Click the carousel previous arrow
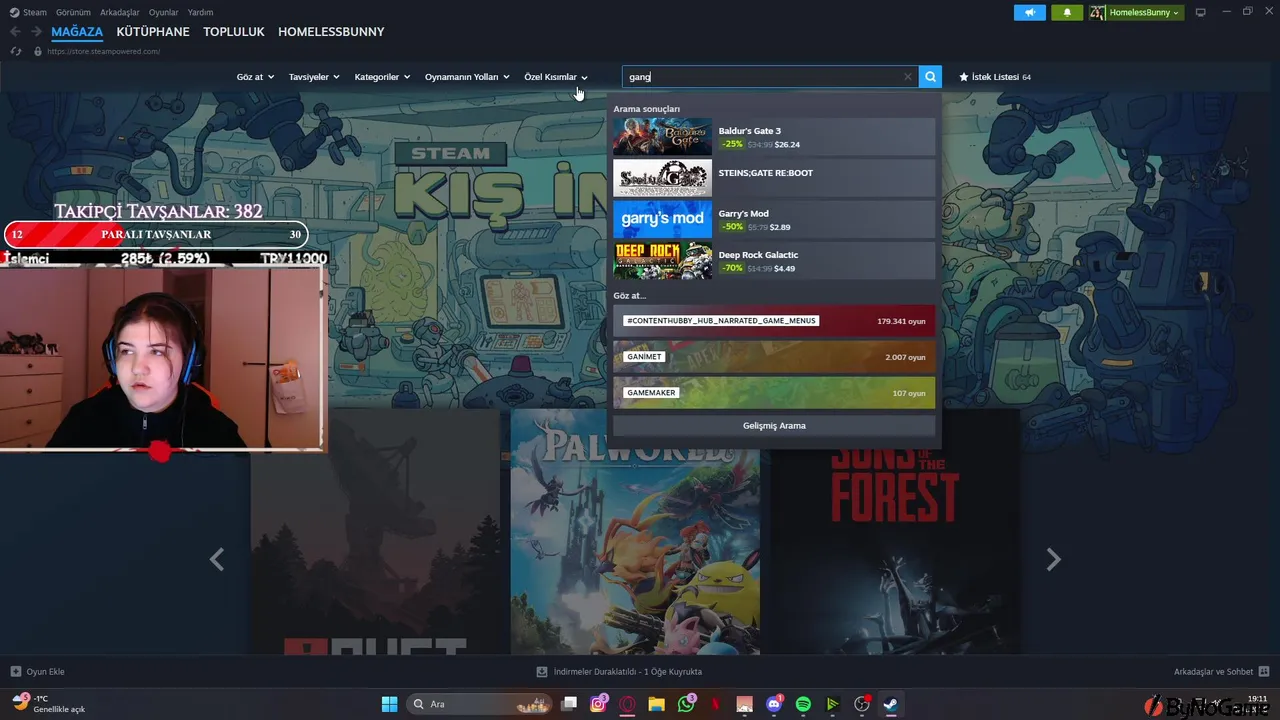The width and height of the screenshot is (1280, 720). point(217,560)
